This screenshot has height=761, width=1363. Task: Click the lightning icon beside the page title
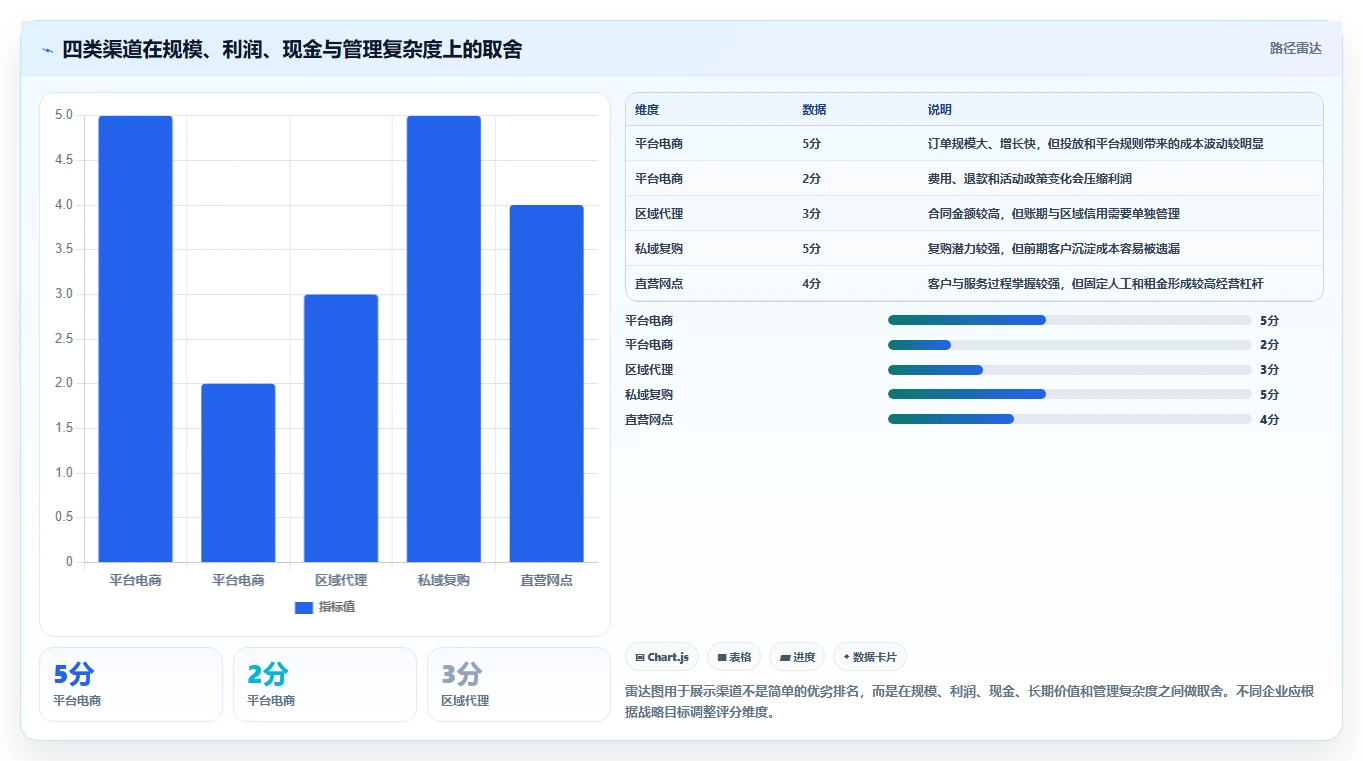click(x=48, y=49)
